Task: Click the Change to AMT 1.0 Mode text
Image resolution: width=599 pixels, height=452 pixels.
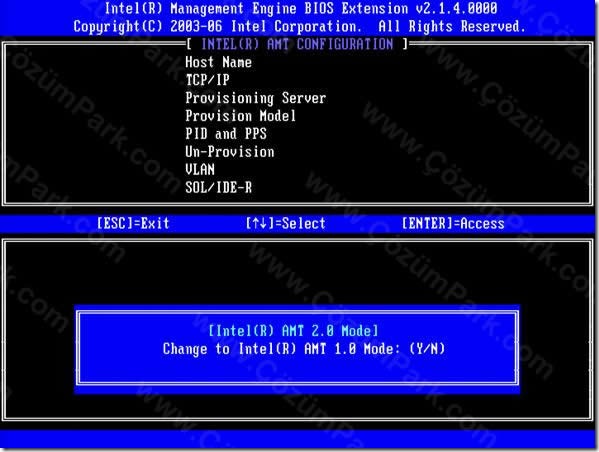Action: tap(281, 348)
